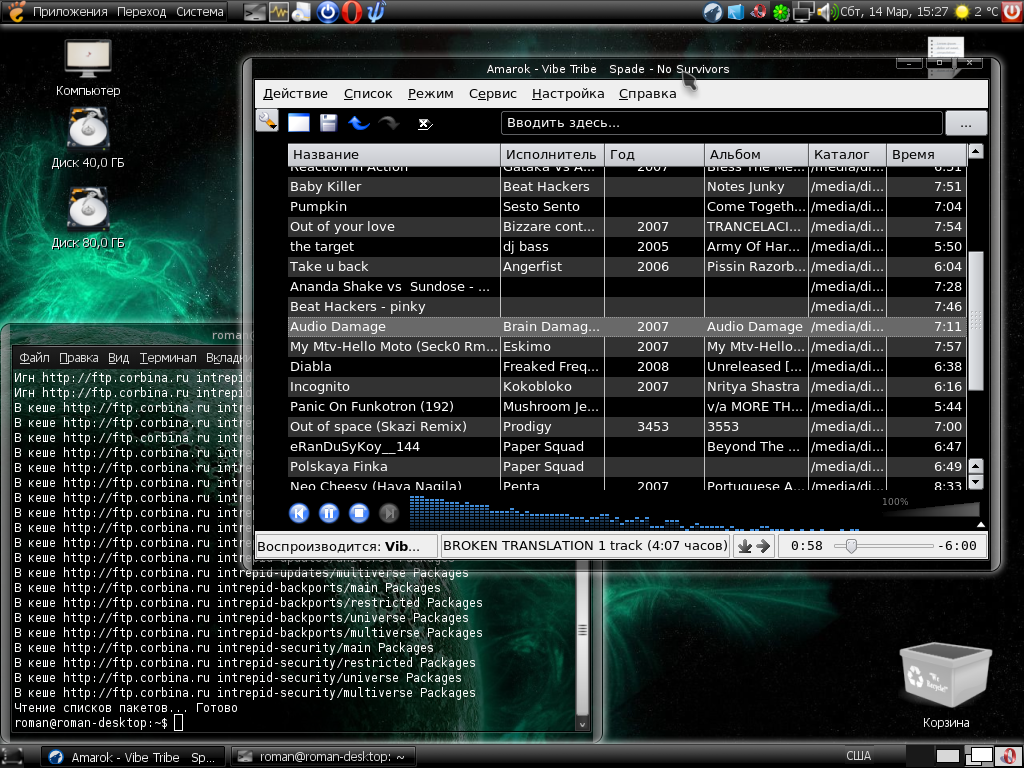Click the '...' filter options button
The width and height of the screenshot is (1024, 768).
coord(966,123)
